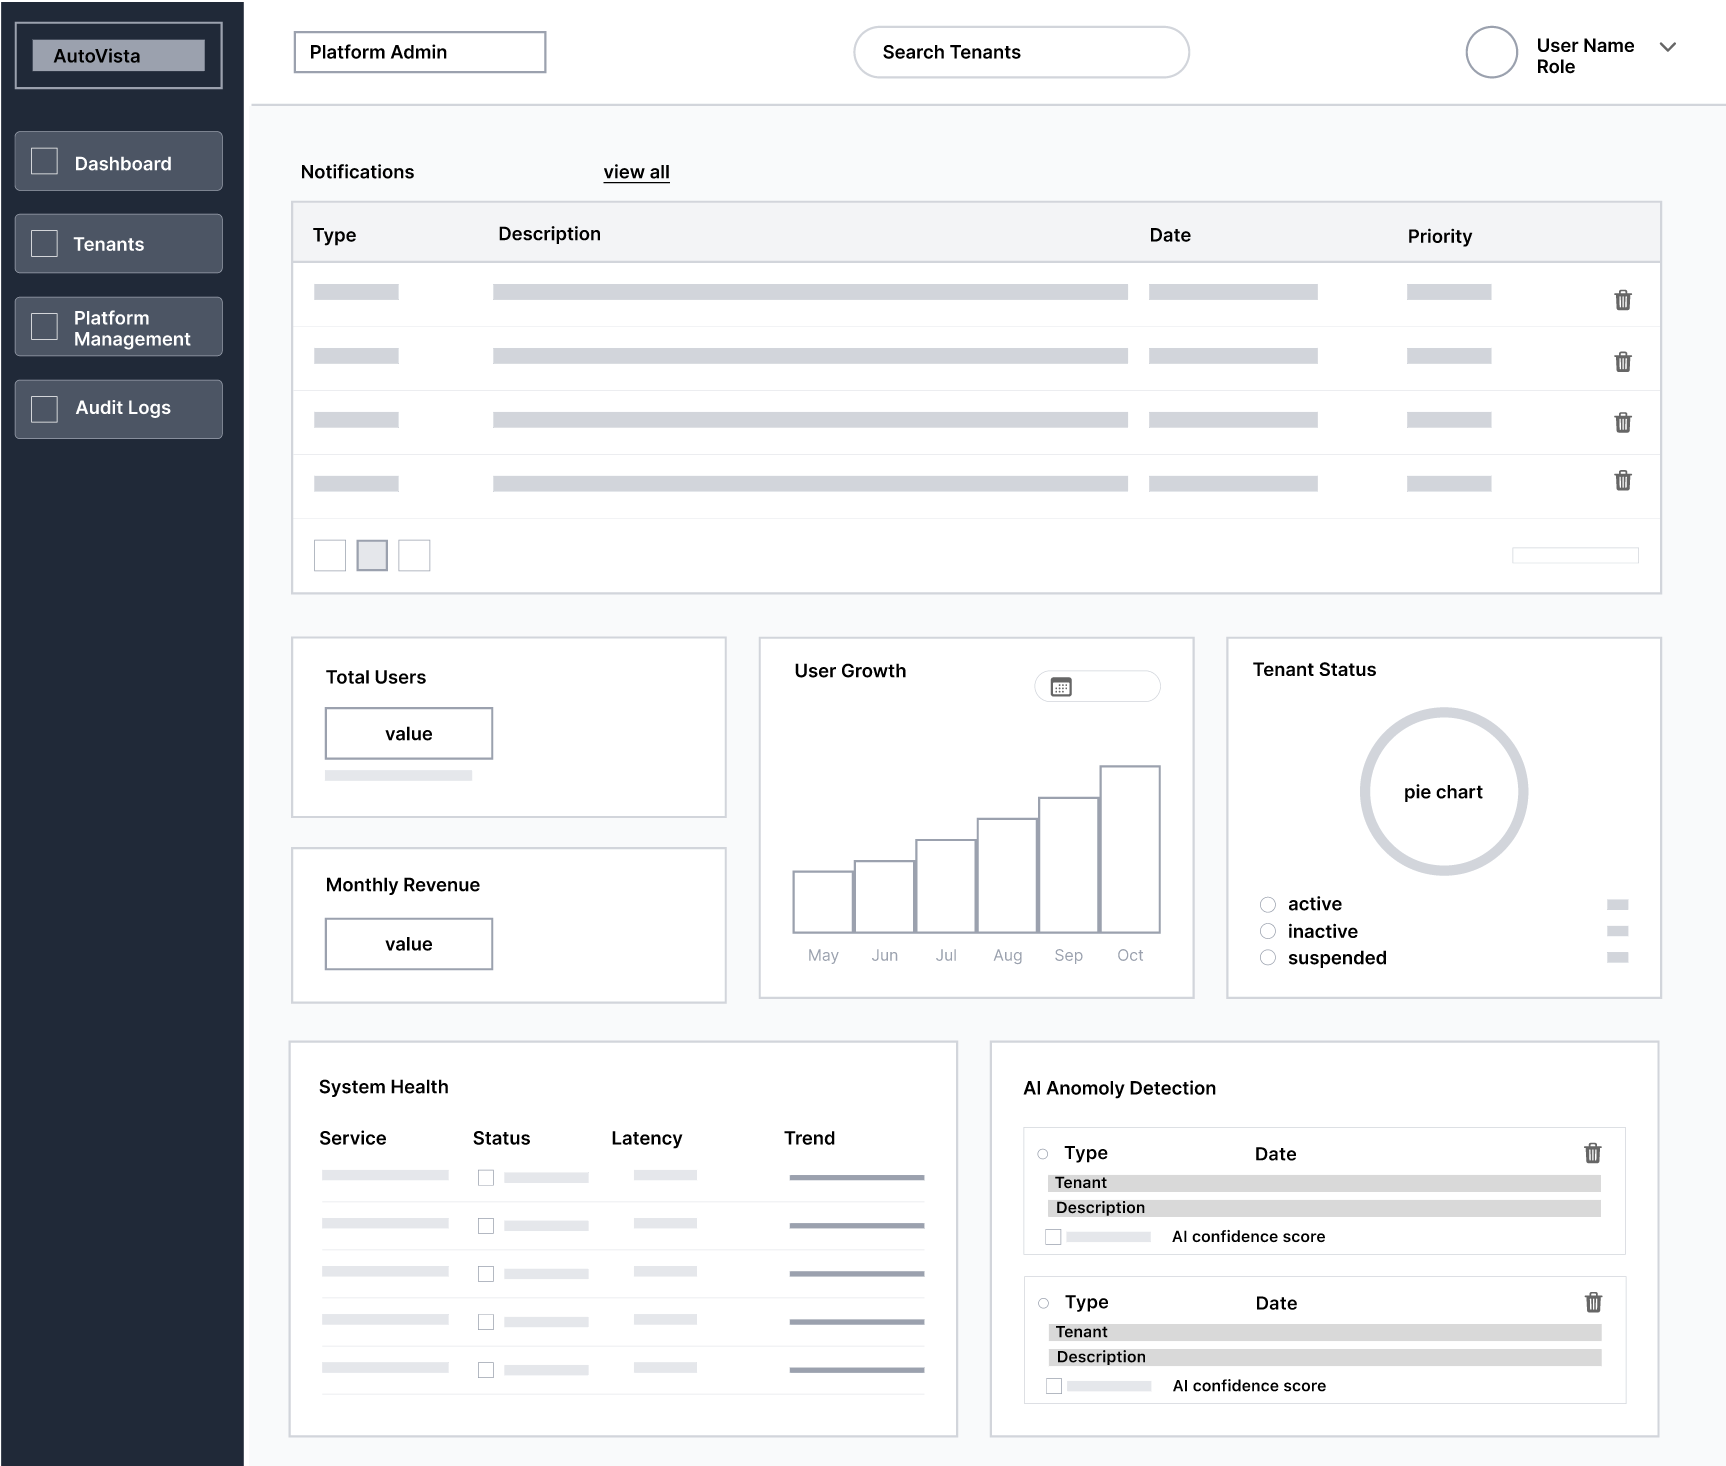Select the 'active' radio button in Tenant Status
Screen dimensions: 1726x1466
coord(1267,904)
